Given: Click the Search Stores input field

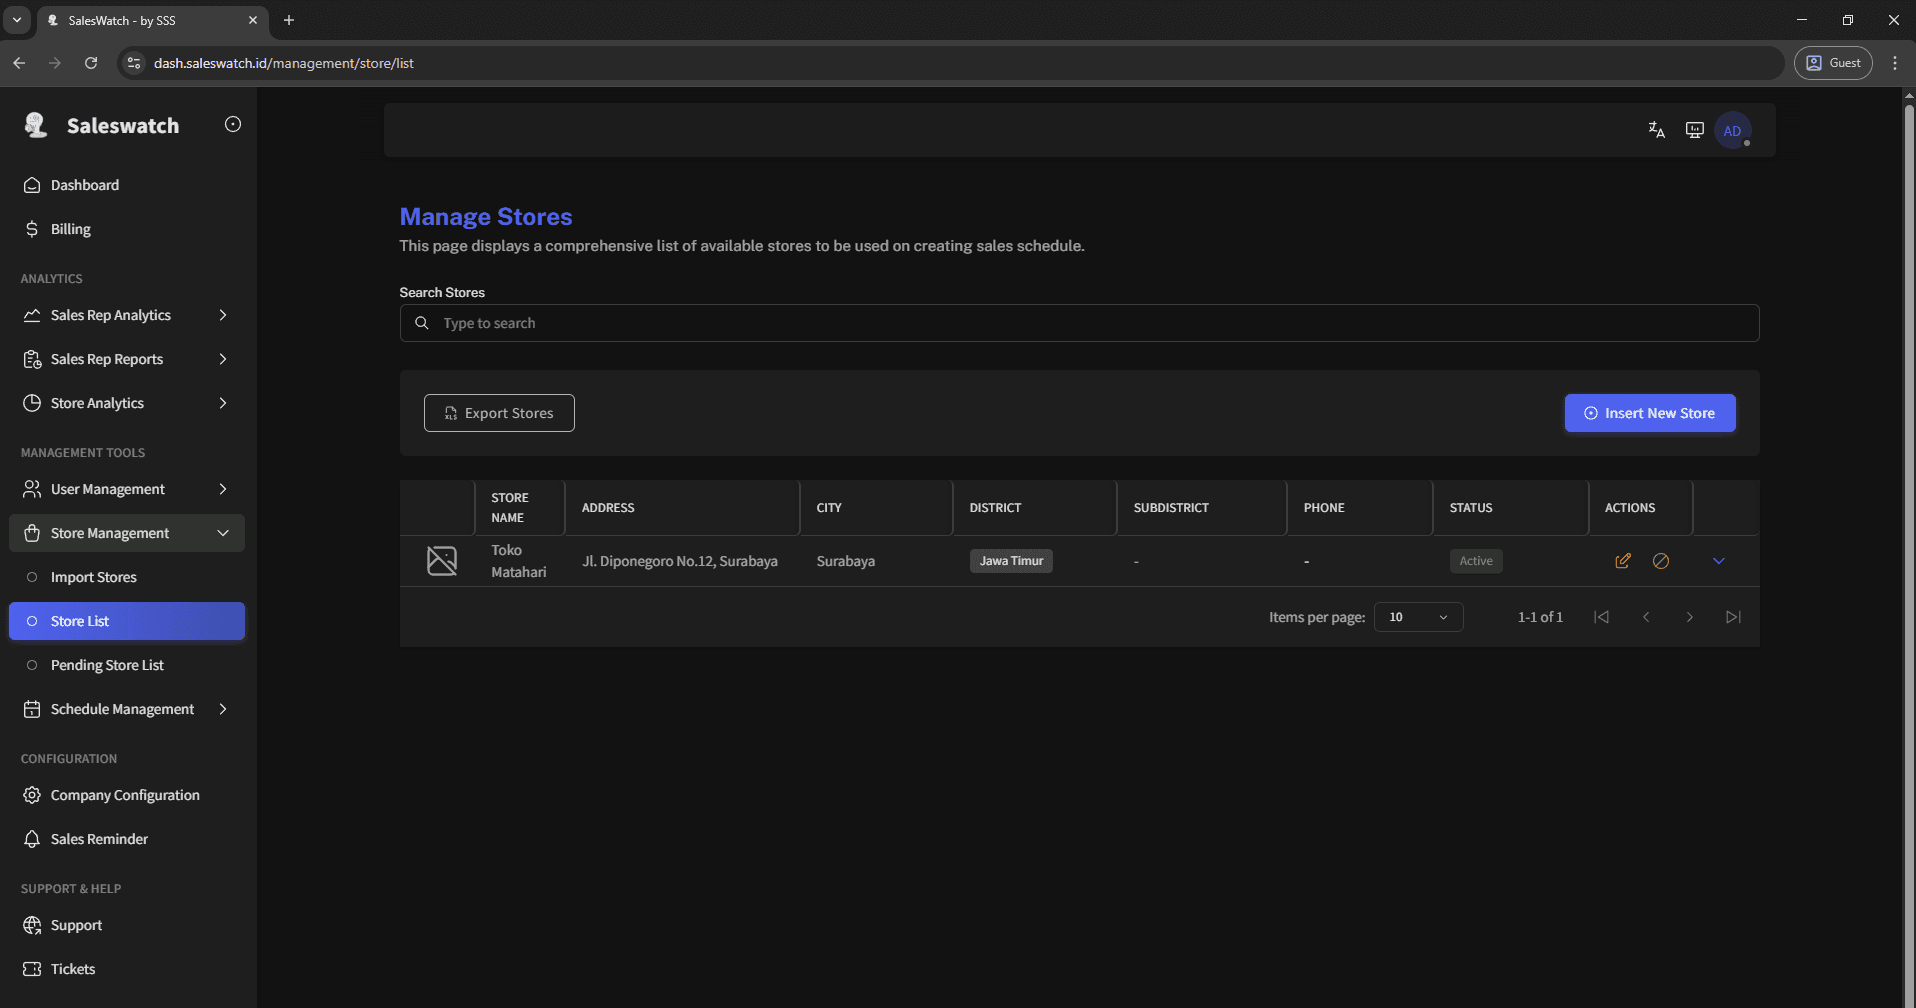Looking at the screenshot, I should tap(1078, 323).
